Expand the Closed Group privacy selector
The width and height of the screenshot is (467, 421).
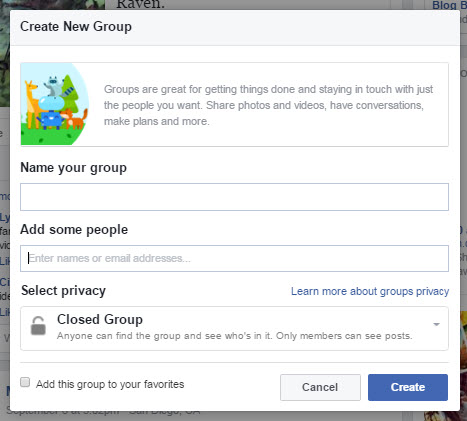coord(234,328)
